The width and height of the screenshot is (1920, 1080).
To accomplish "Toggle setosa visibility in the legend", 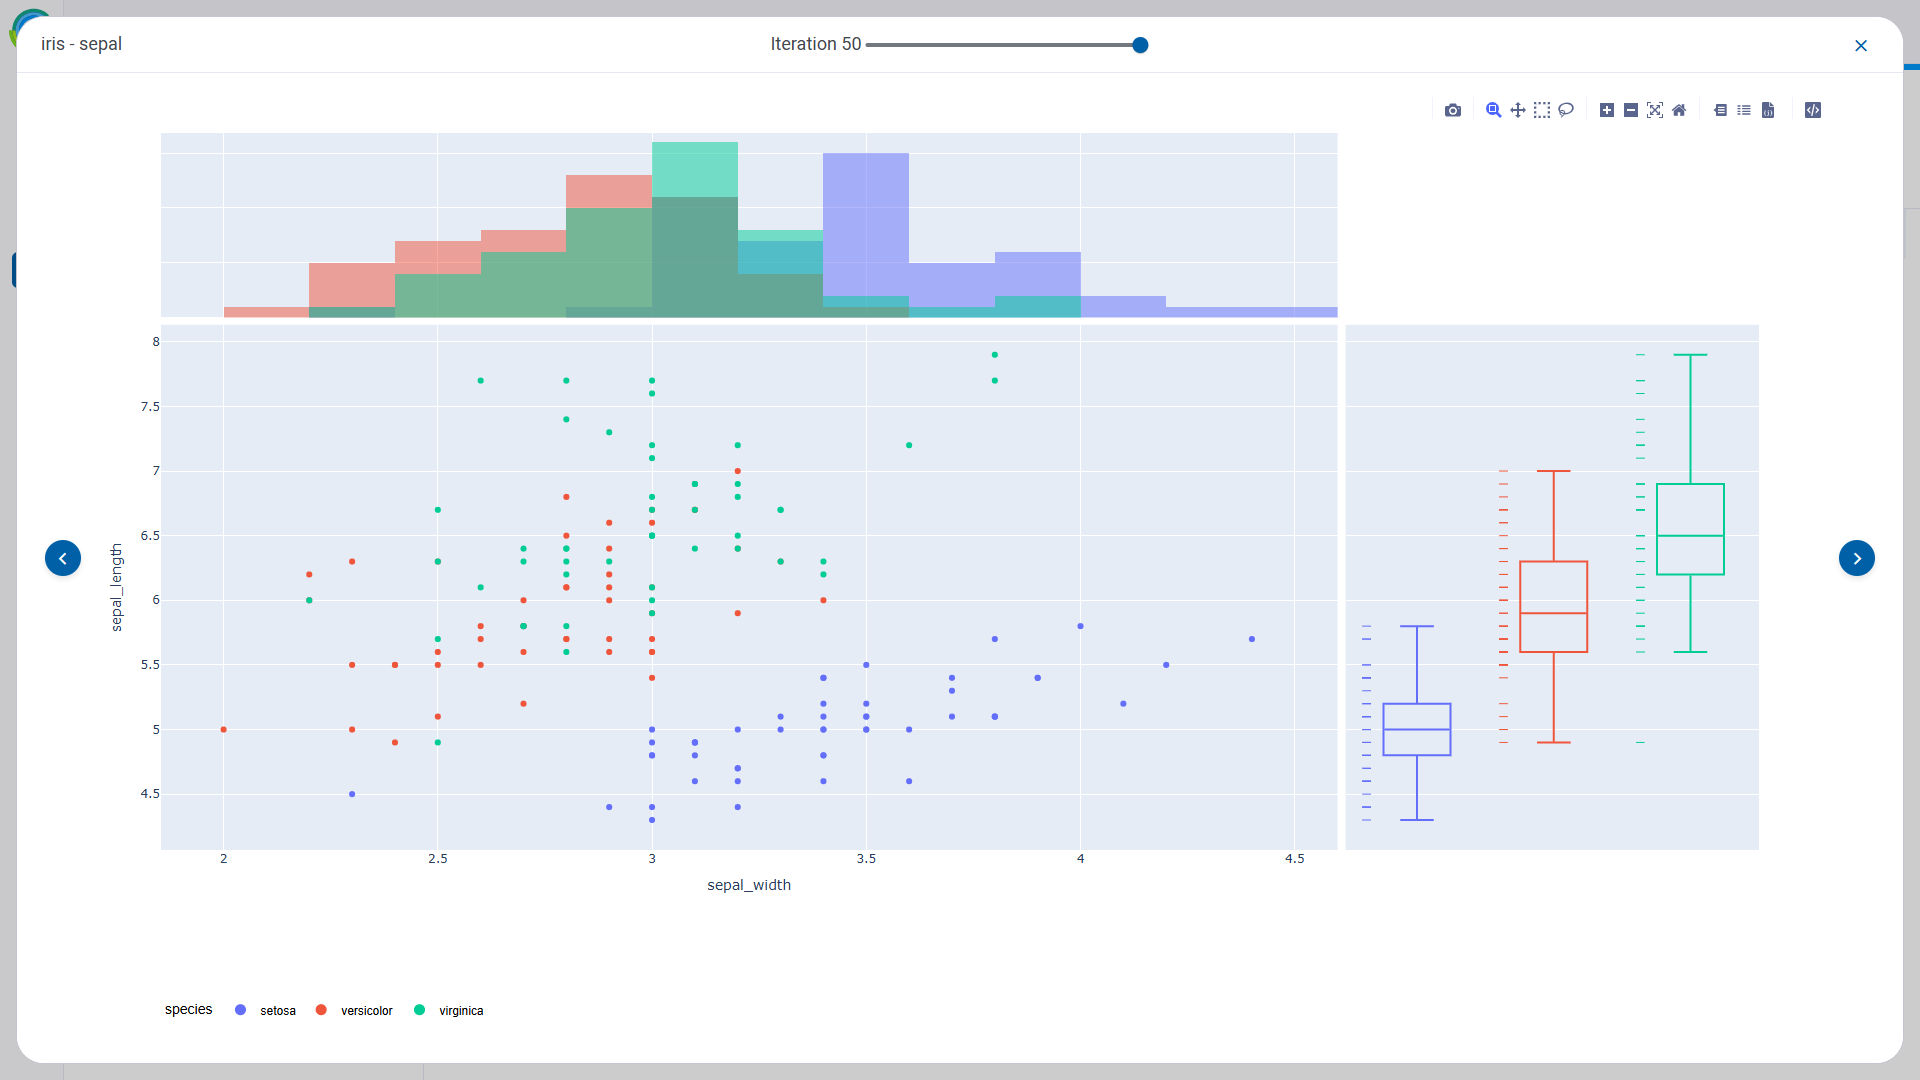I will 266,1010.
